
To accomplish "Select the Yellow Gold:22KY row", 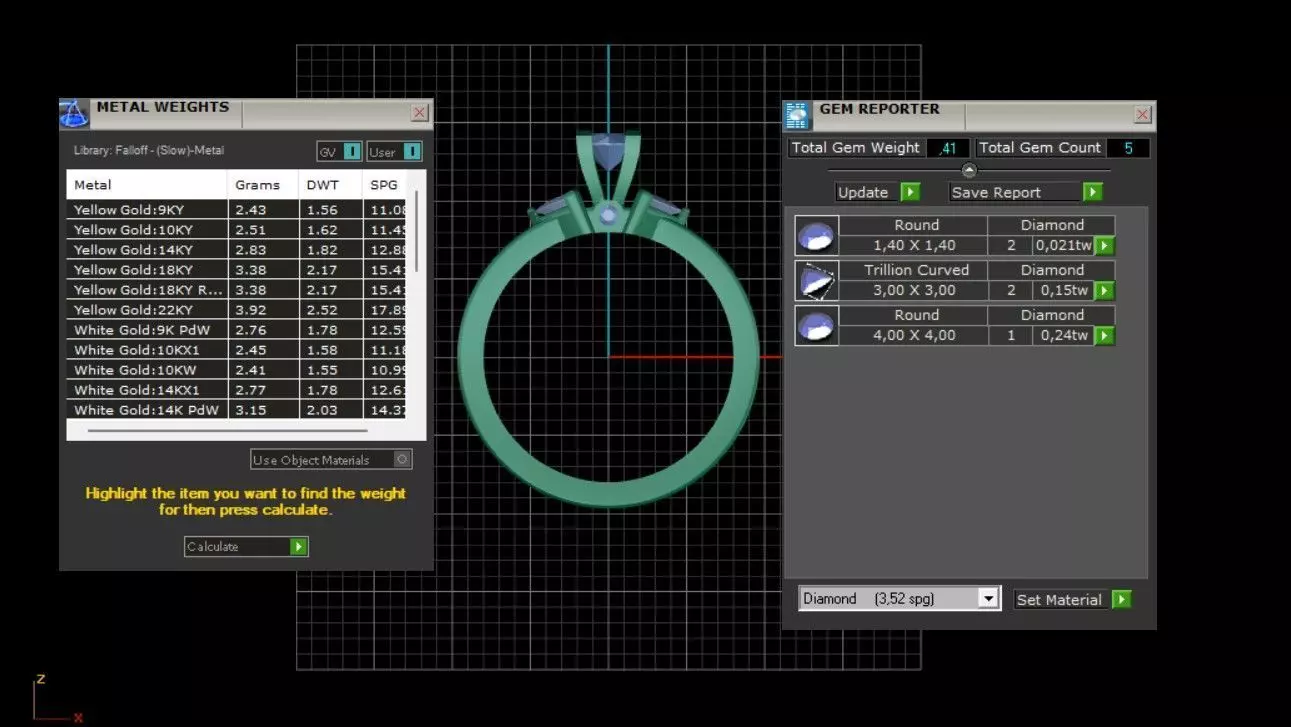I will [x=236, y=310].
